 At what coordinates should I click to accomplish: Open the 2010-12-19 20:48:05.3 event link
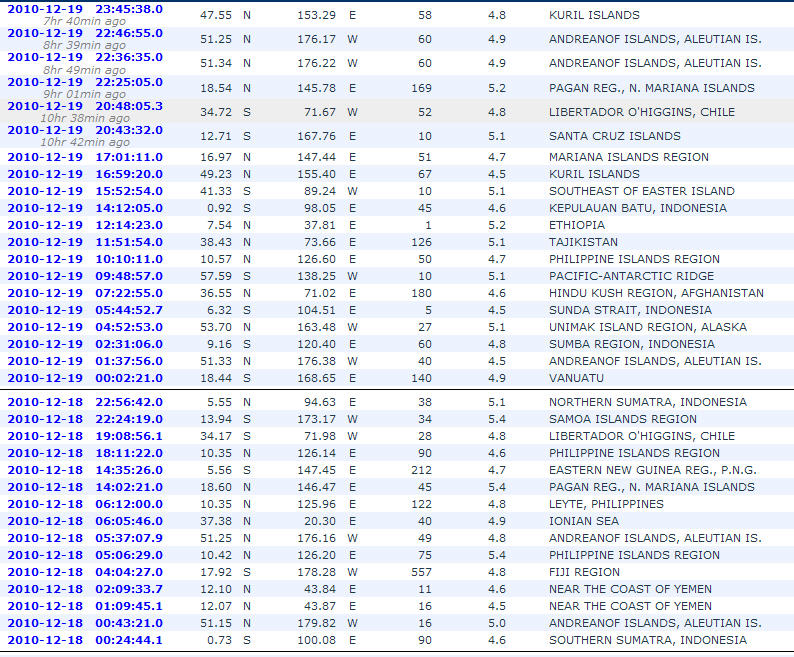[x=85, y=106]
